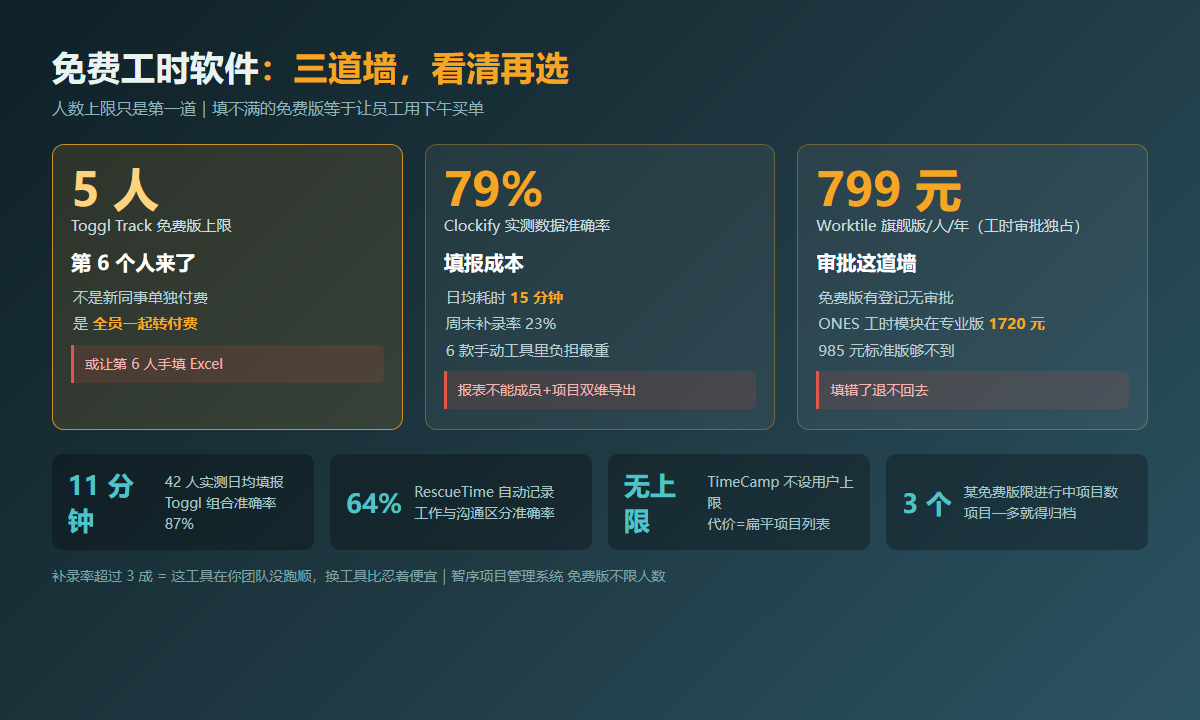1200x720 pixels.
Task: Click the callout '或让第 6 人手填 Excel'
Action: click(227, 364)
